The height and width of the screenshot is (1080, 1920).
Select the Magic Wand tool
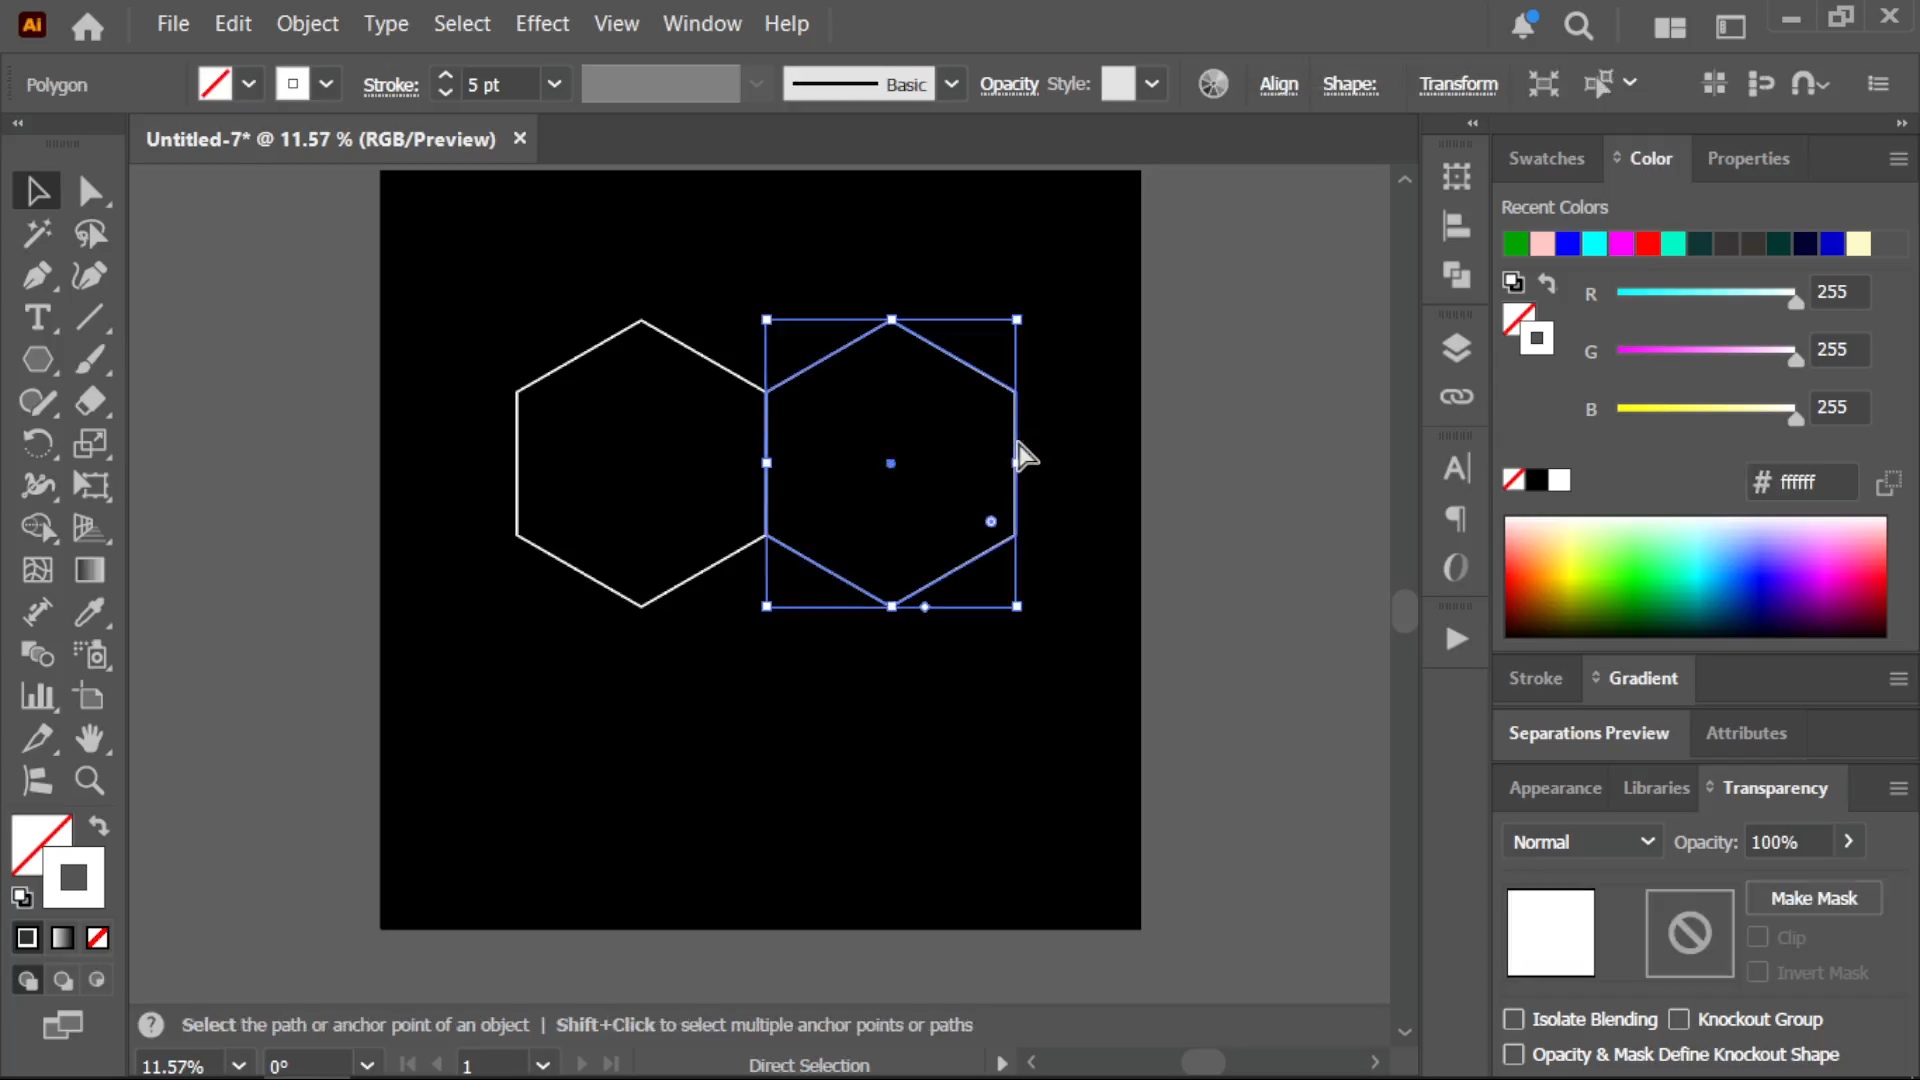point(37,234)
